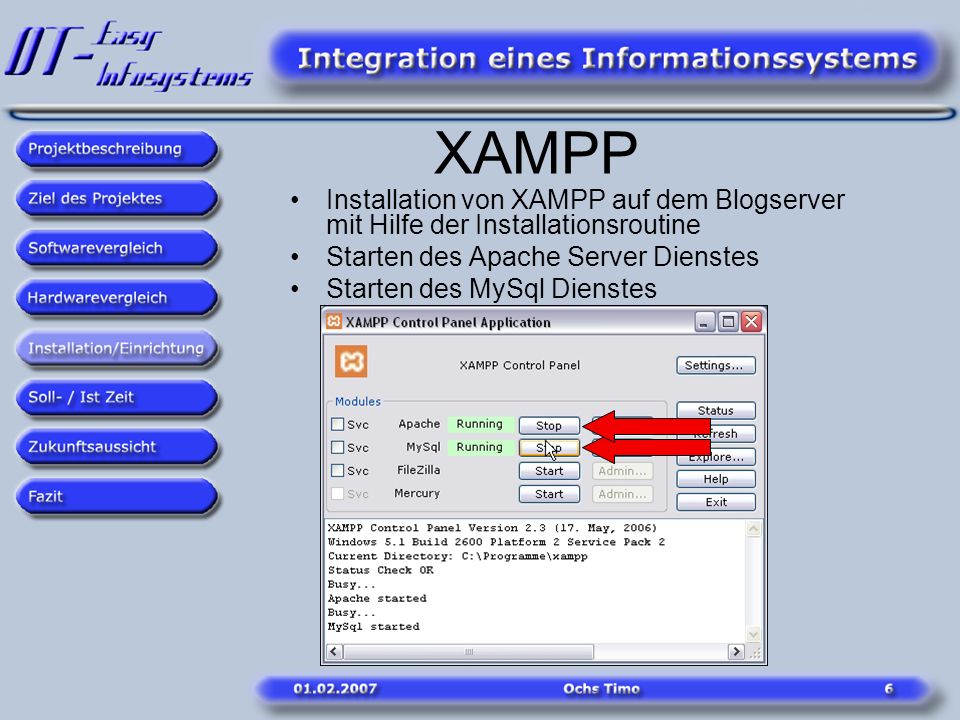Click 'Current Directory' log line
The height and width of the screenshot is (720, 960).
pyautogui.click(x=458, y=556)
